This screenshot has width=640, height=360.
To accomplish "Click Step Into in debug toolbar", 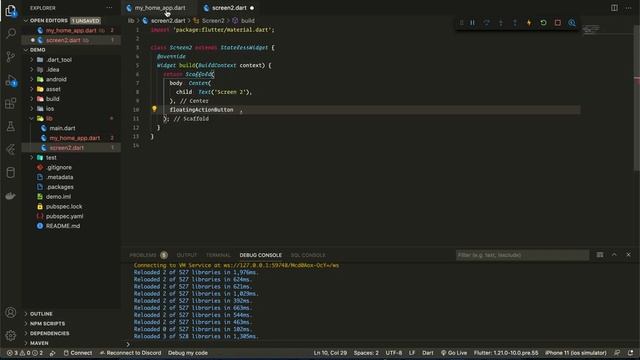I will [x=501, y=23].
